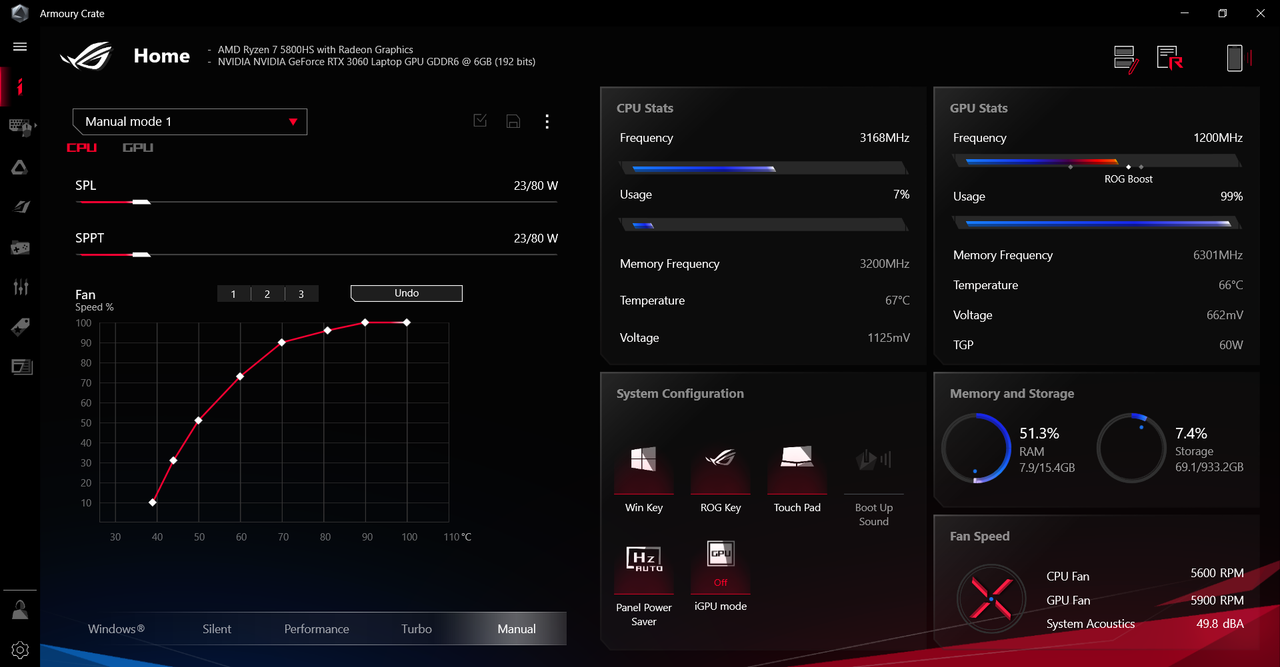Image resolution: width=1280 pixels, height=667 pixels.
Task: Open the user account icon
Action: point(20,609)
